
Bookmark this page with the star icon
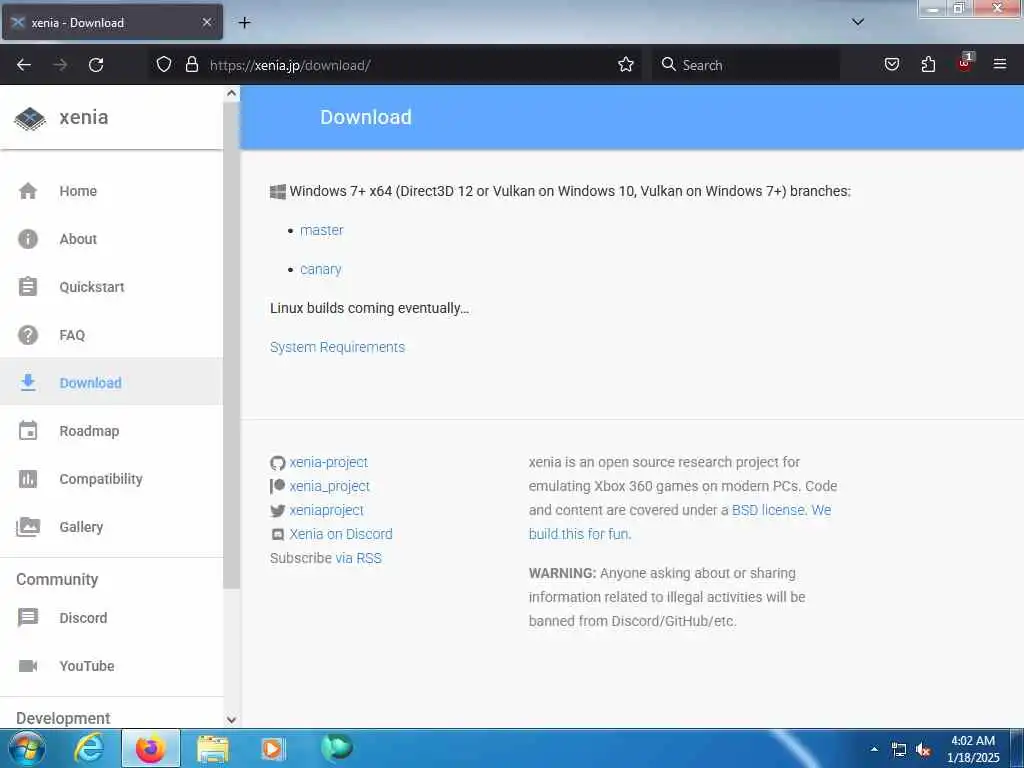pos(626,65)
